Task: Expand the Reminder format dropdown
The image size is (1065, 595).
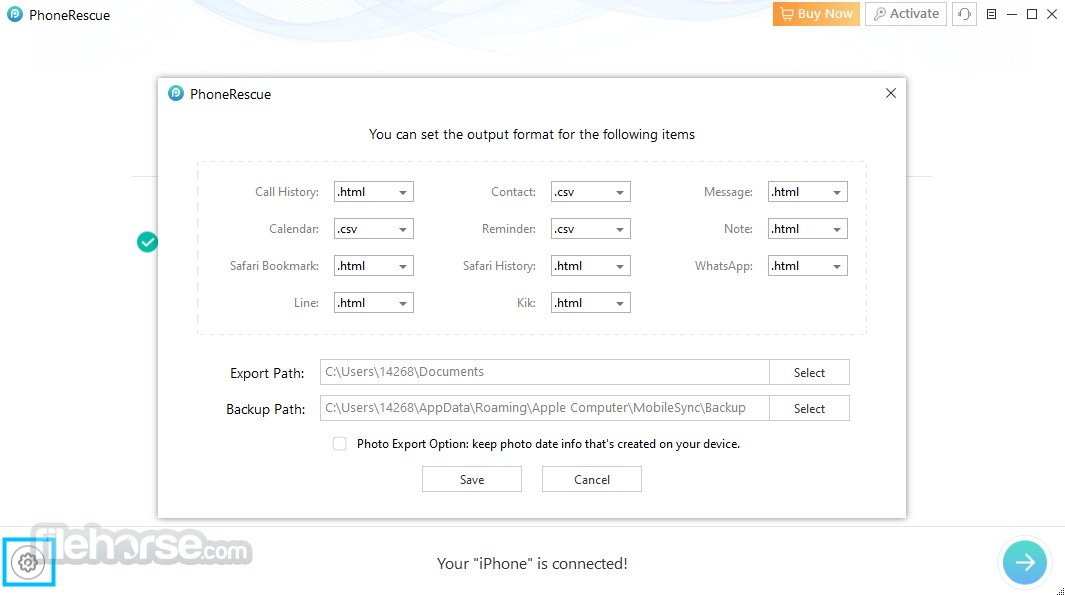Action: click(x=590, y=229)
